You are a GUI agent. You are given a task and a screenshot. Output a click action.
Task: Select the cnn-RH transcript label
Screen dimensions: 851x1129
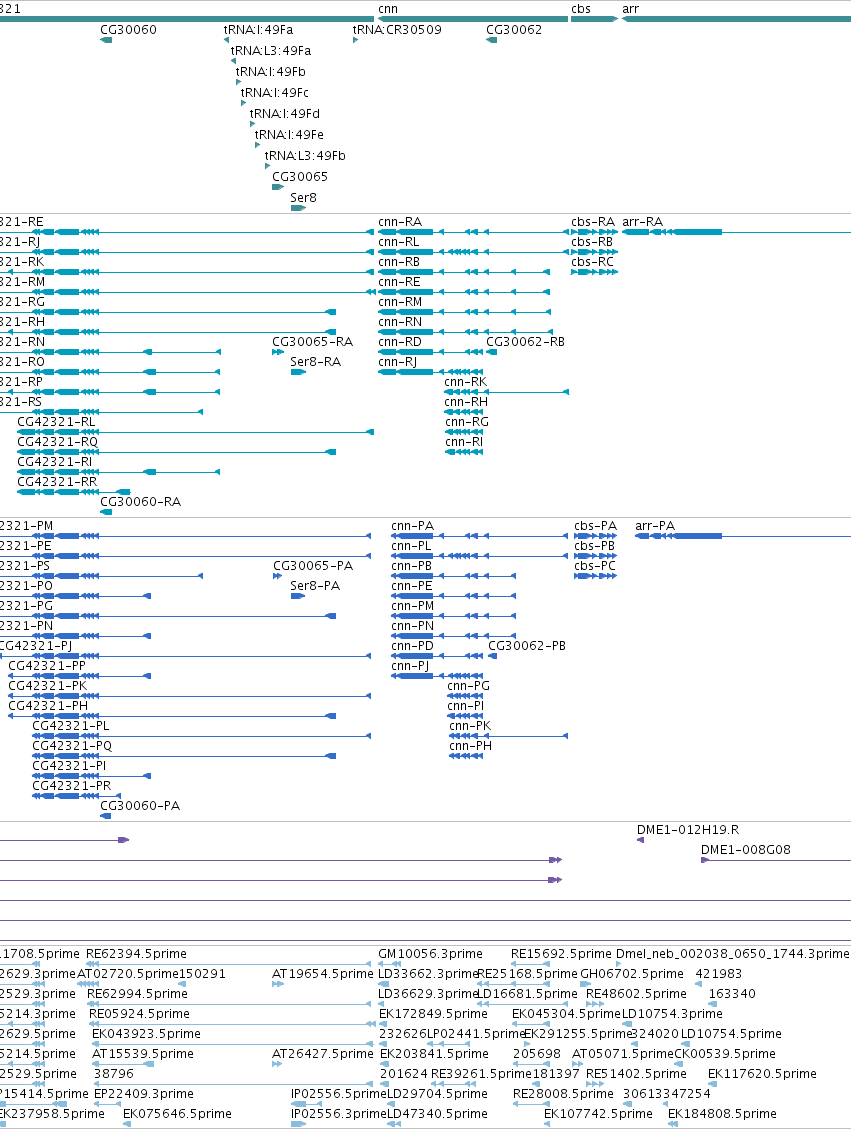pos(466,402)
